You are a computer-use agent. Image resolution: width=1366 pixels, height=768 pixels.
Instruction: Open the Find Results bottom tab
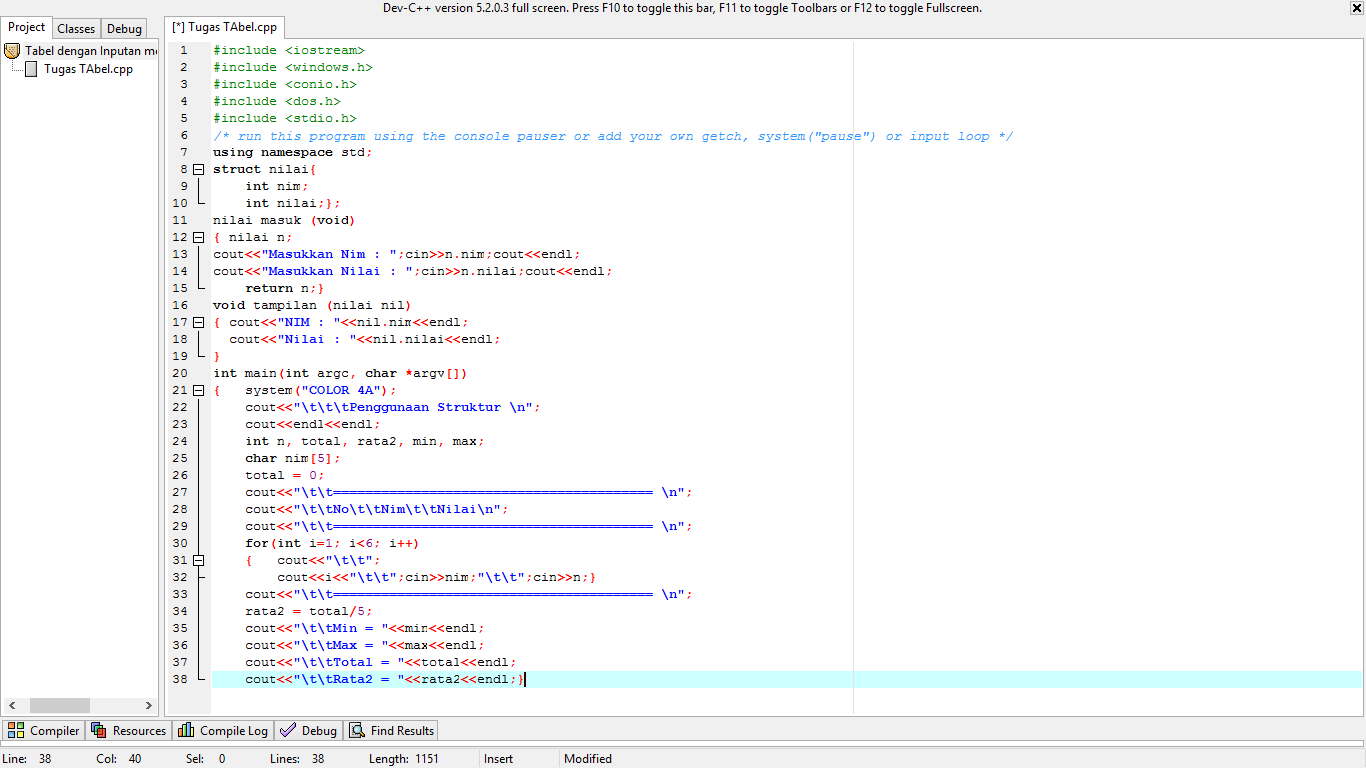392,731
